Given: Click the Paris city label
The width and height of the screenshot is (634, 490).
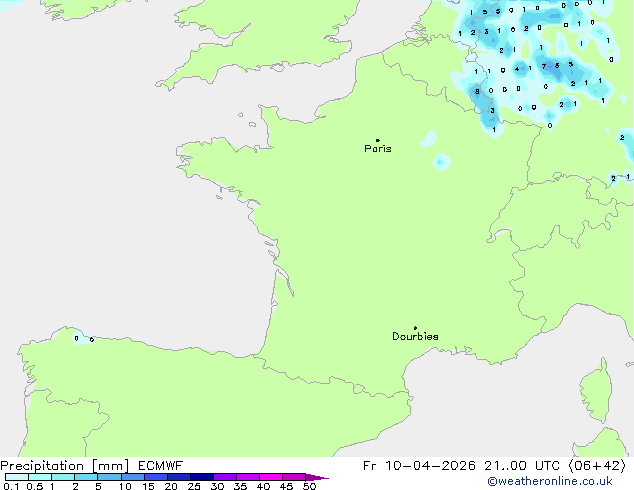Looking at the screenshot, I should [378, 149].
